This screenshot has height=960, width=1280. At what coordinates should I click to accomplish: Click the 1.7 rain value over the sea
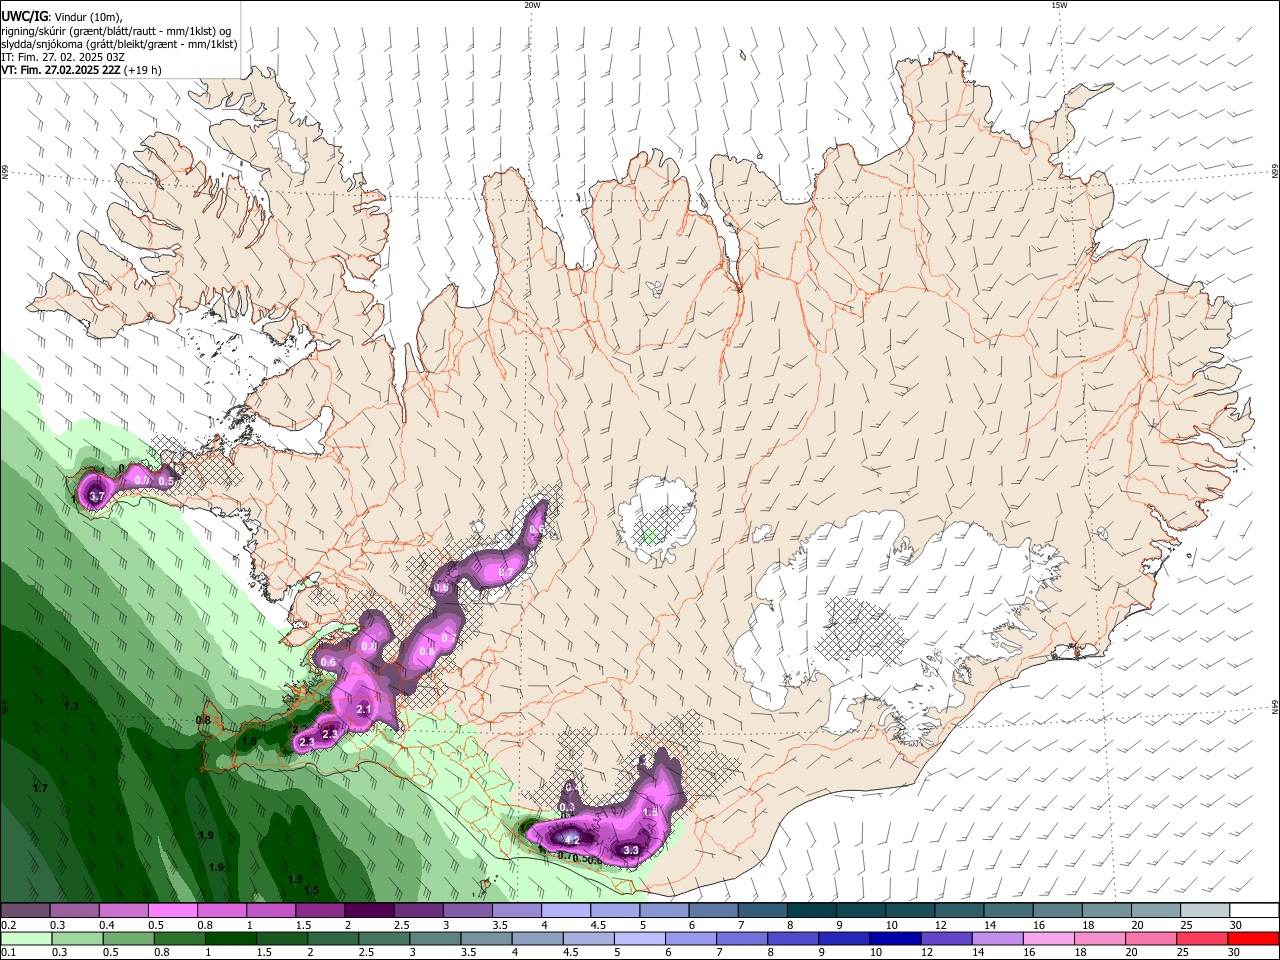[x=40, y=788]
